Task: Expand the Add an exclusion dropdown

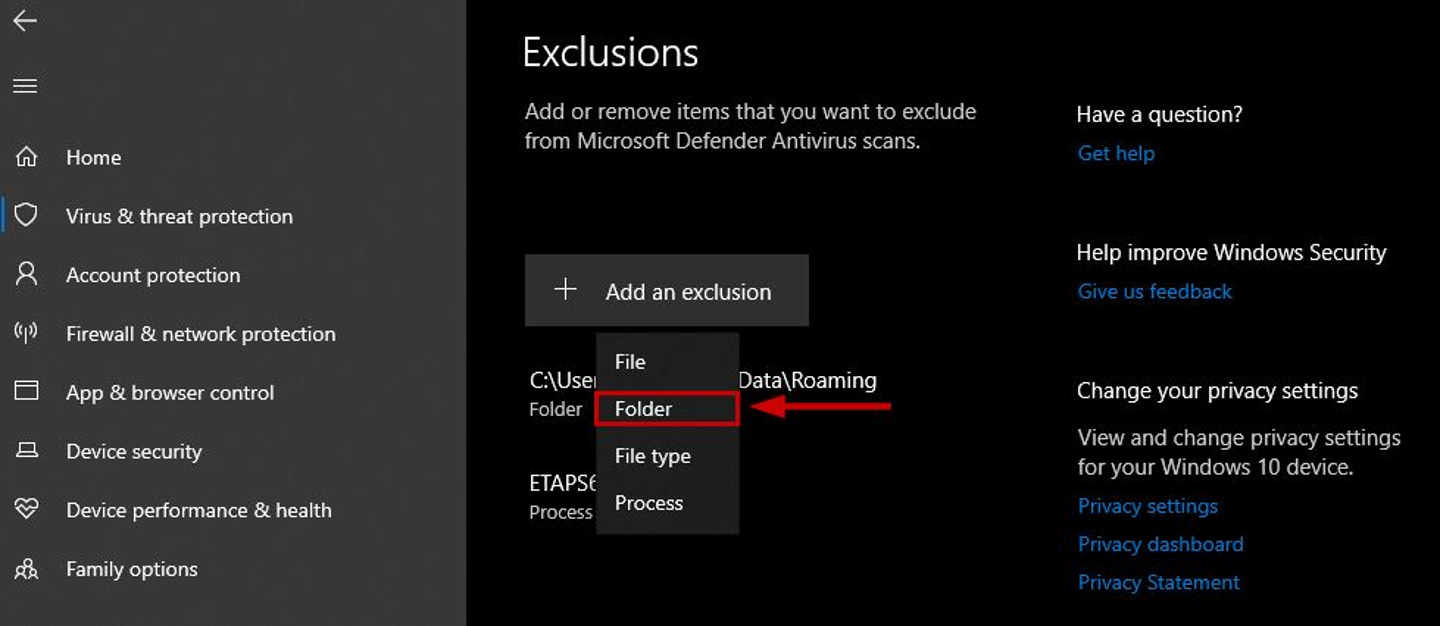Action: point(666,289)
